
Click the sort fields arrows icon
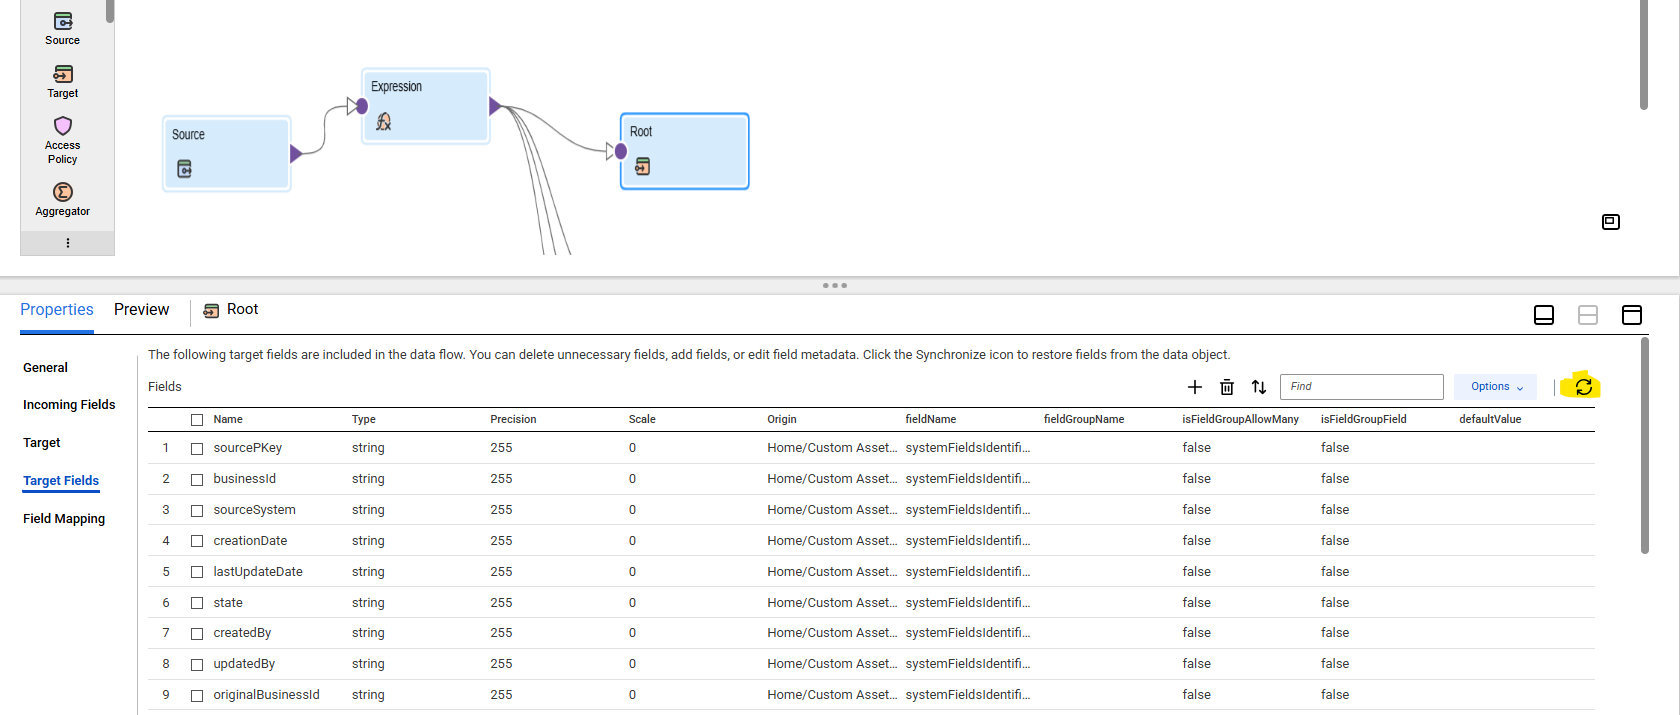1259,387
